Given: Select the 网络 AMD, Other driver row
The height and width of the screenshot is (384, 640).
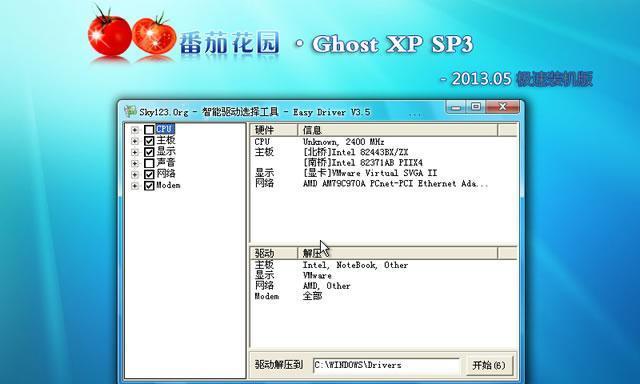Looking at the screenshot, I should [x=383, y=286].
